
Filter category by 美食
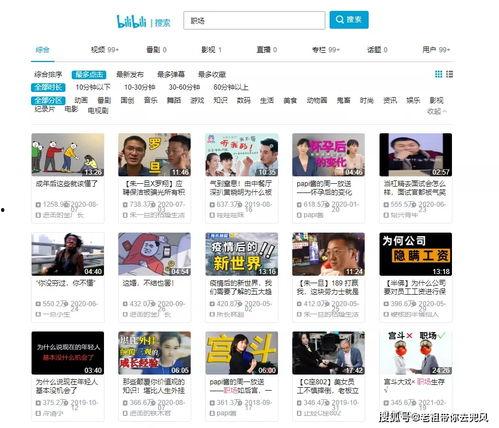pos(290,100)
